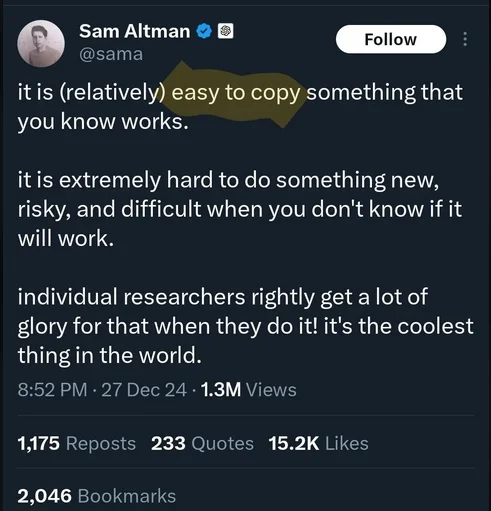View the 1.3M Views analytics
The height and width of the screenshot is (511, 491).
pos(249,389)
